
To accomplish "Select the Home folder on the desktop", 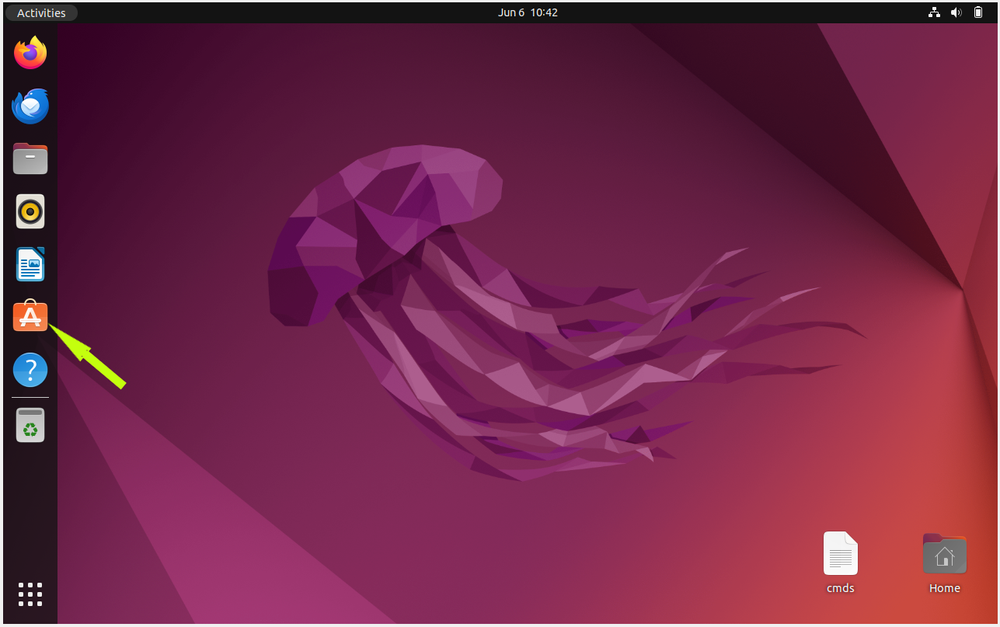I will coord(944,553).
